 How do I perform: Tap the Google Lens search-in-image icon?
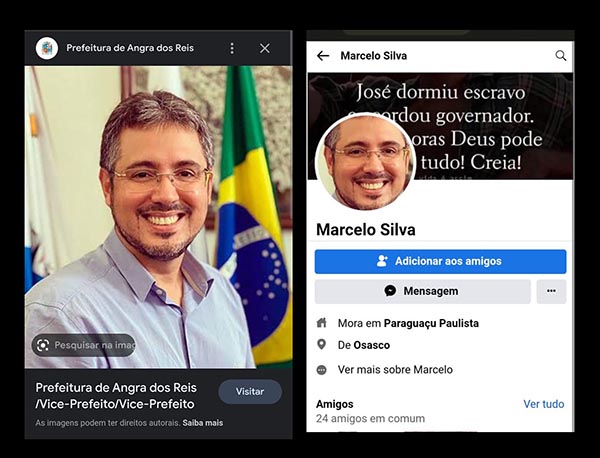[x=42, y=345]
